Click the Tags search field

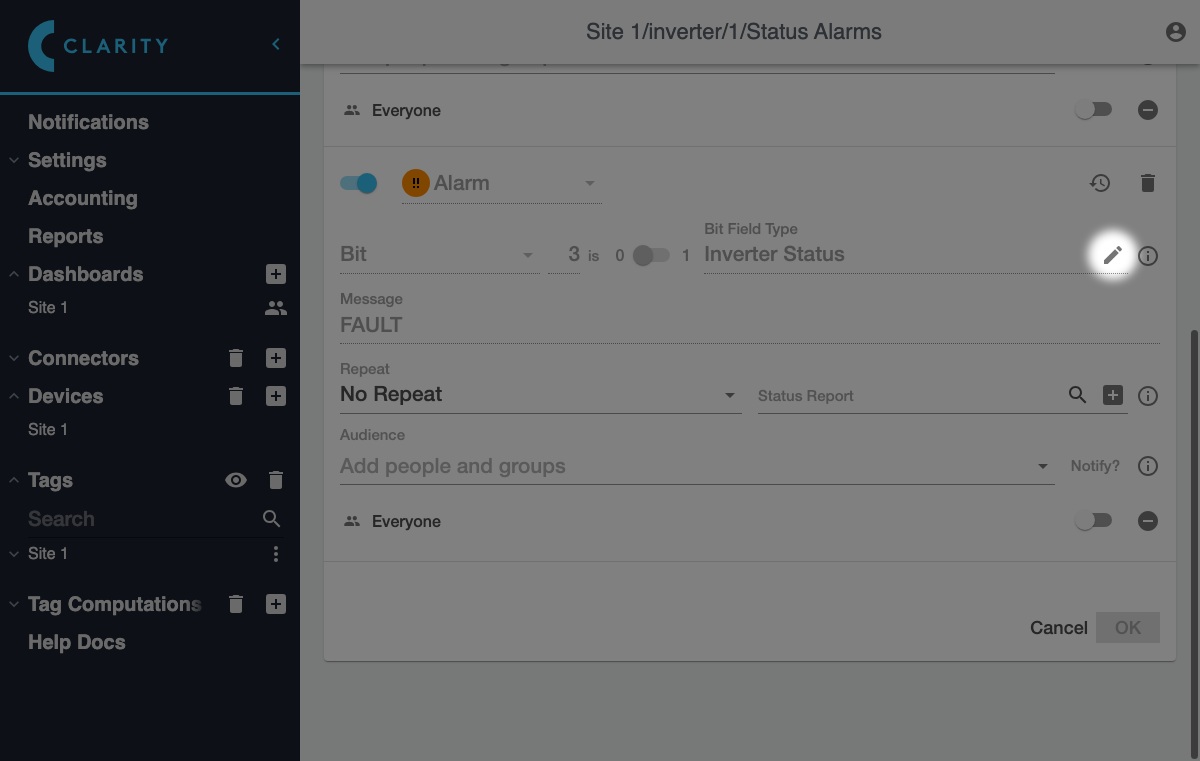(140, 519)
